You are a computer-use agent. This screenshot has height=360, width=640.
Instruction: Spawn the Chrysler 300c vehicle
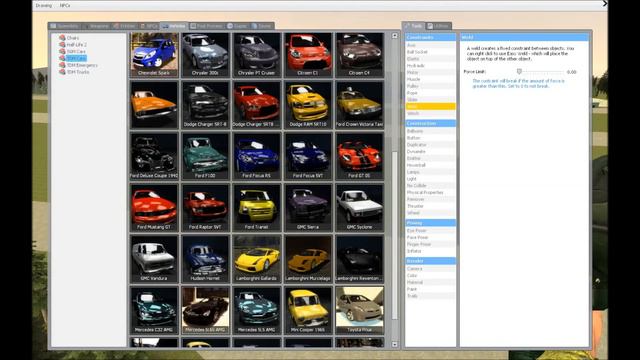(x=206, y=55)
